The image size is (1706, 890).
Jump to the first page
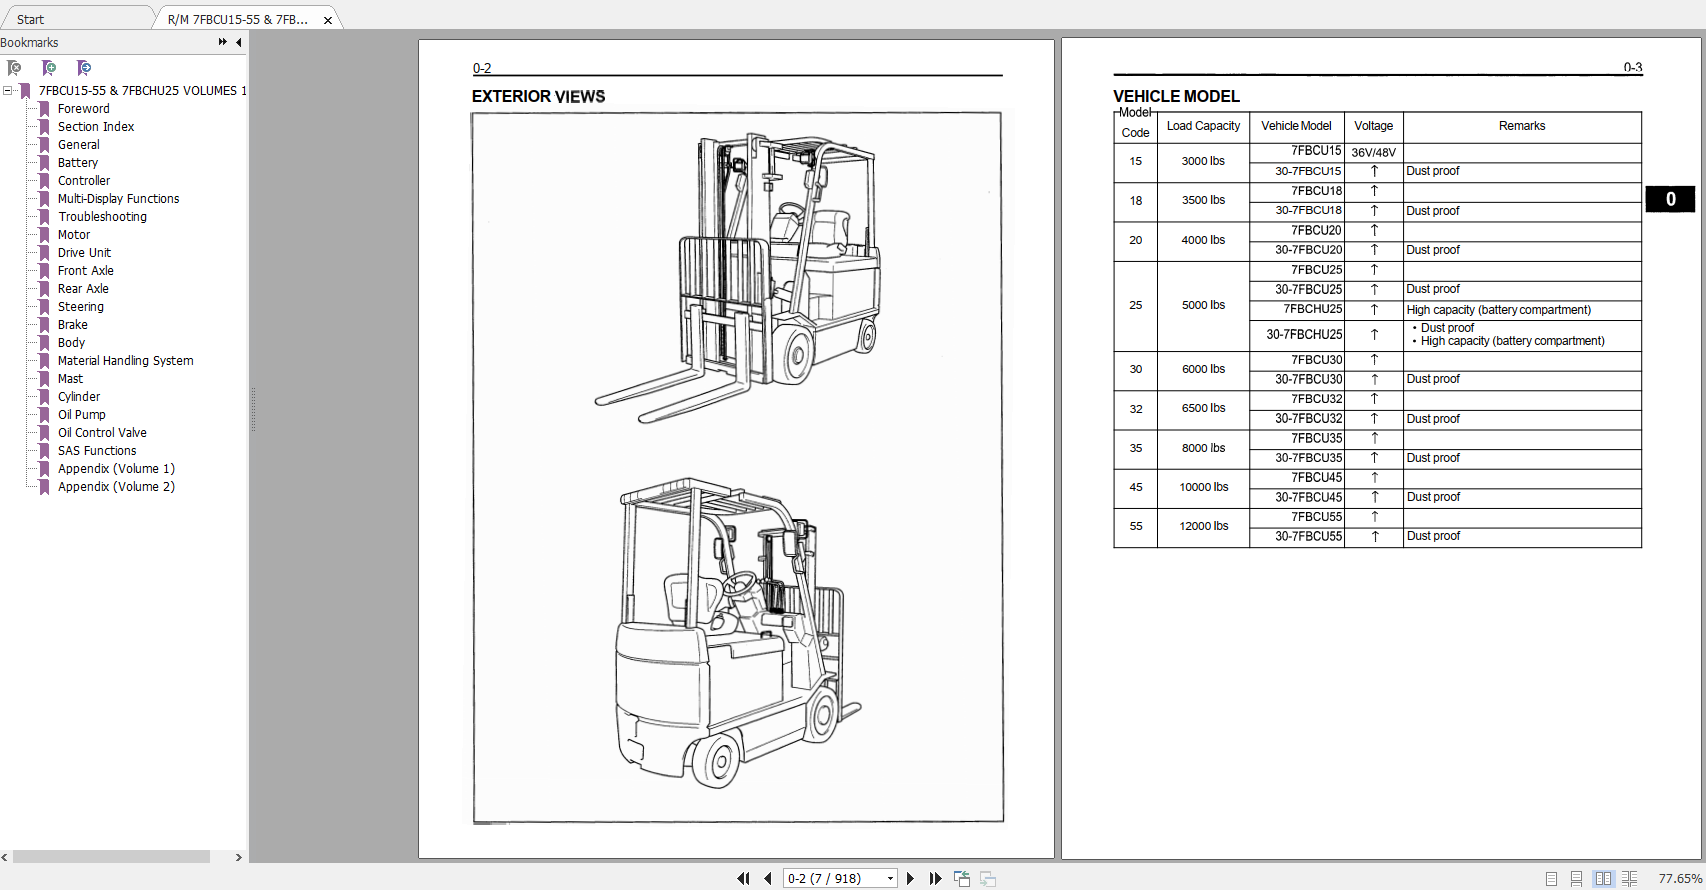743,878
